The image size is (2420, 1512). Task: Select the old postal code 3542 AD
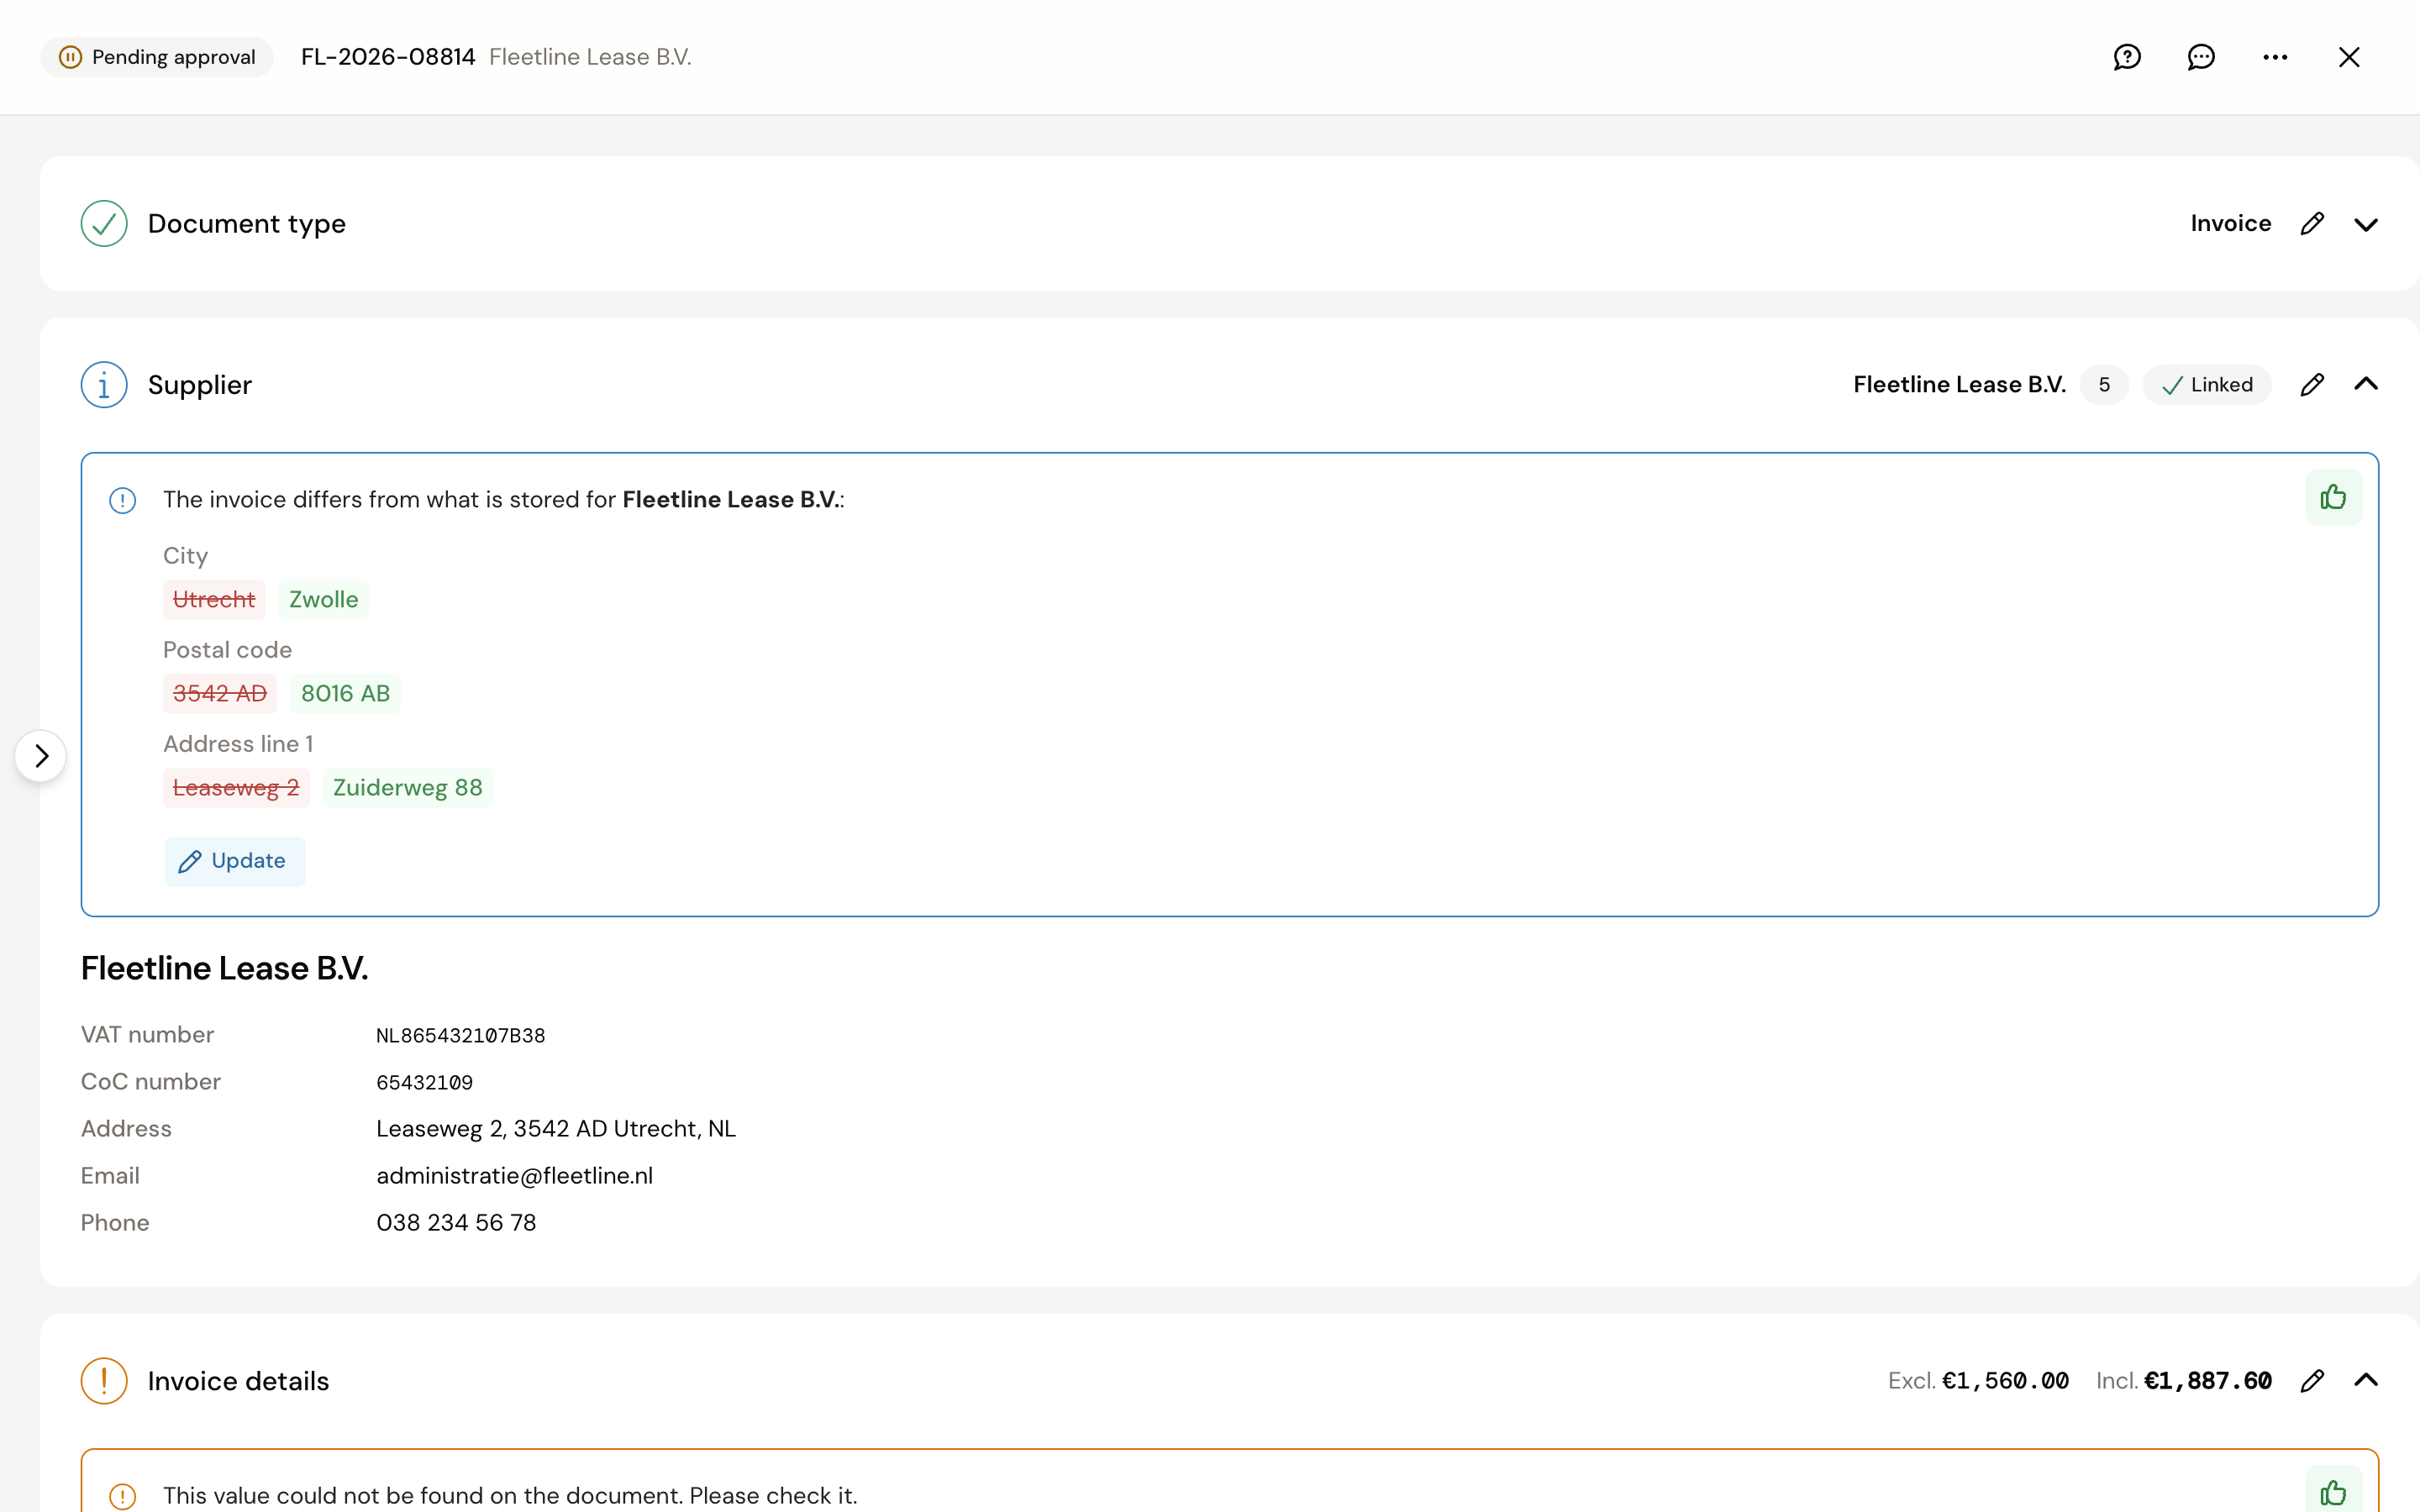[x=220, y=693]
